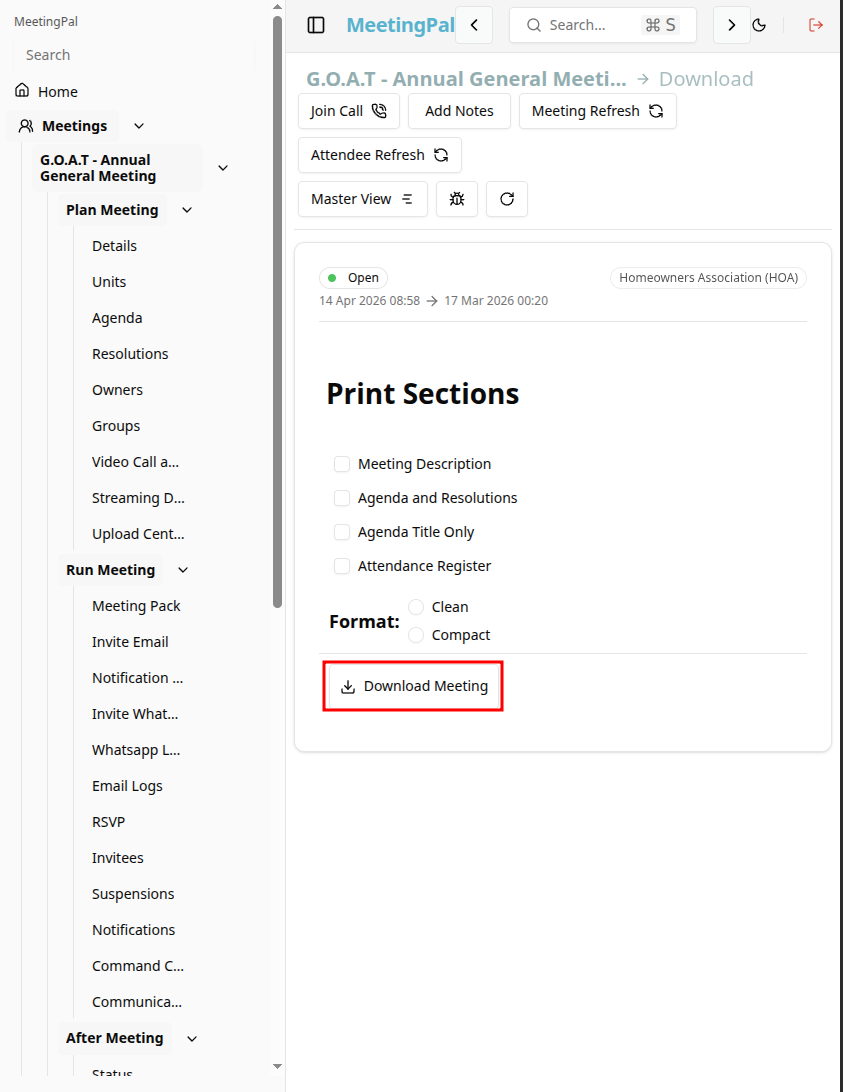Open Invite Email in sidebar
Viewport: 843px width, 1092px height.
click(x=130, y=642)
